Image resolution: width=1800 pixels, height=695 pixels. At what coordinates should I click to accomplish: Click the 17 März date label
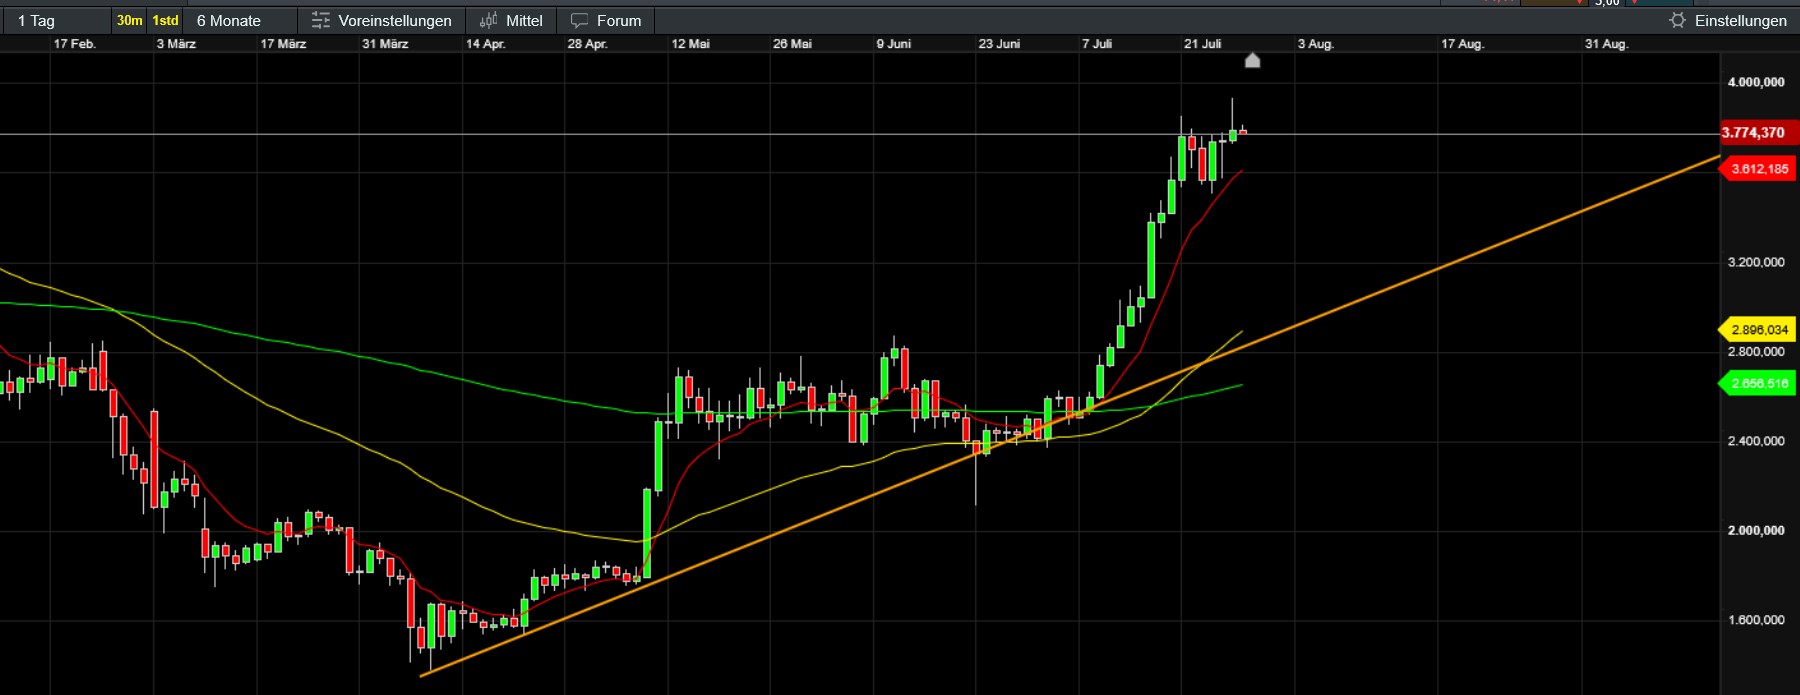[284, 44]
